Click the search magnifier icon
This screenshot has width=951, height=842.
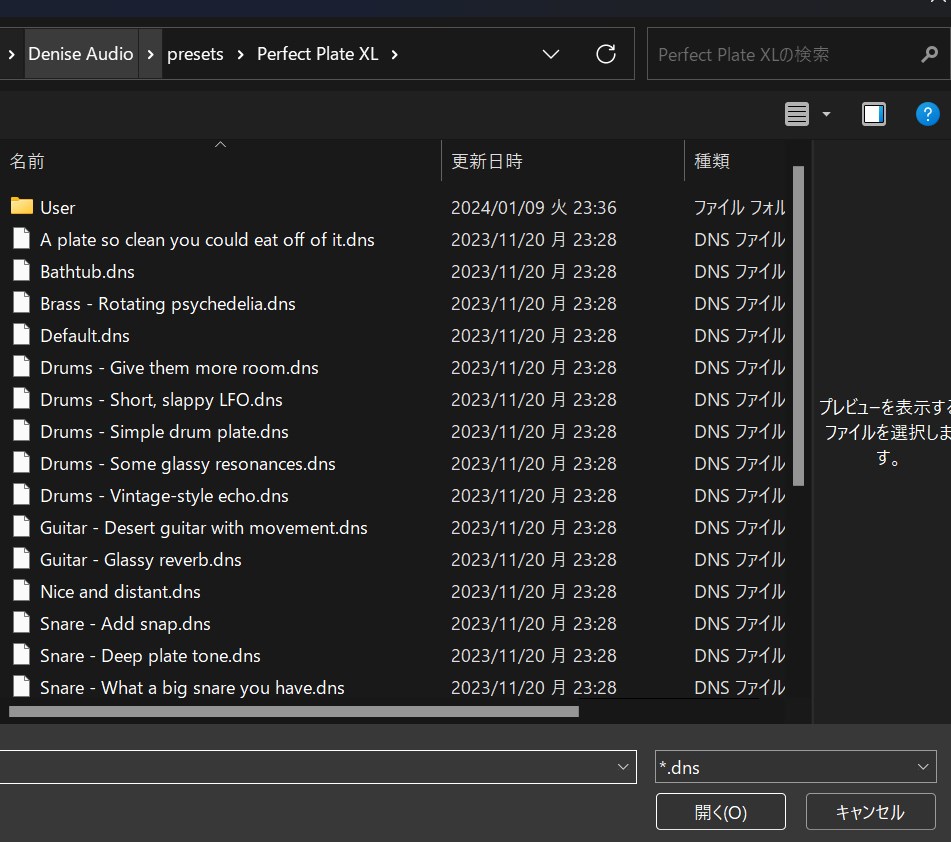coord(928,54)
